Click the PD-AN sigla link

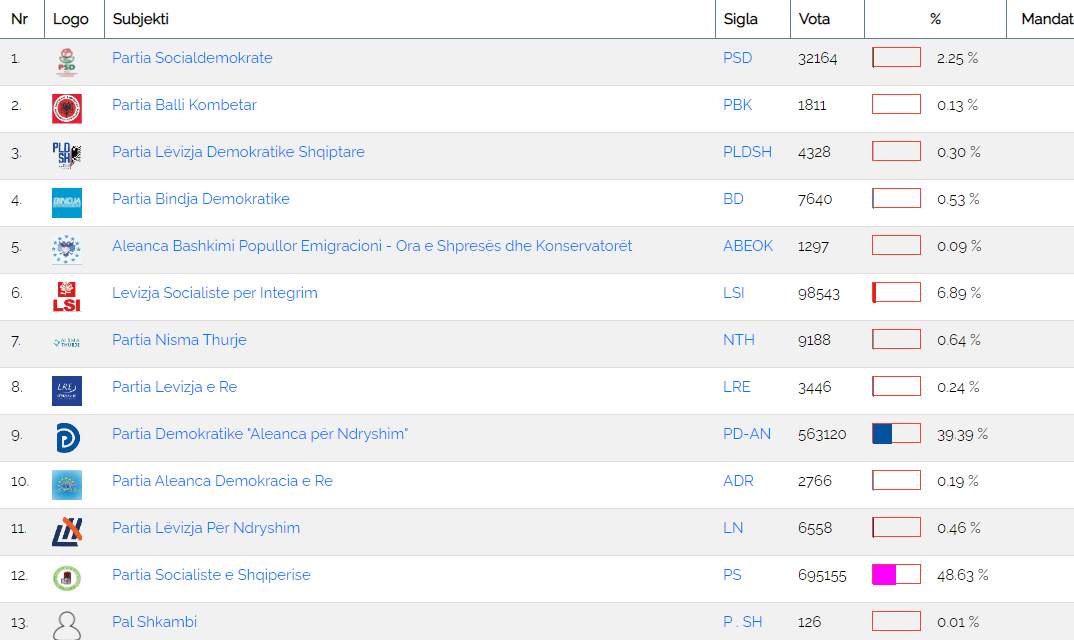[x=747, y=434]
